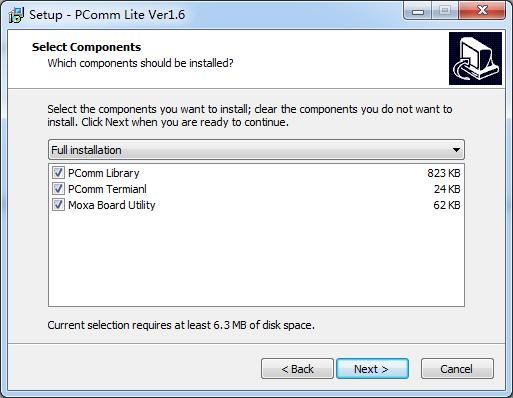
Task: Uncheck the PComm Library checkbox
Action: (58, 173)
